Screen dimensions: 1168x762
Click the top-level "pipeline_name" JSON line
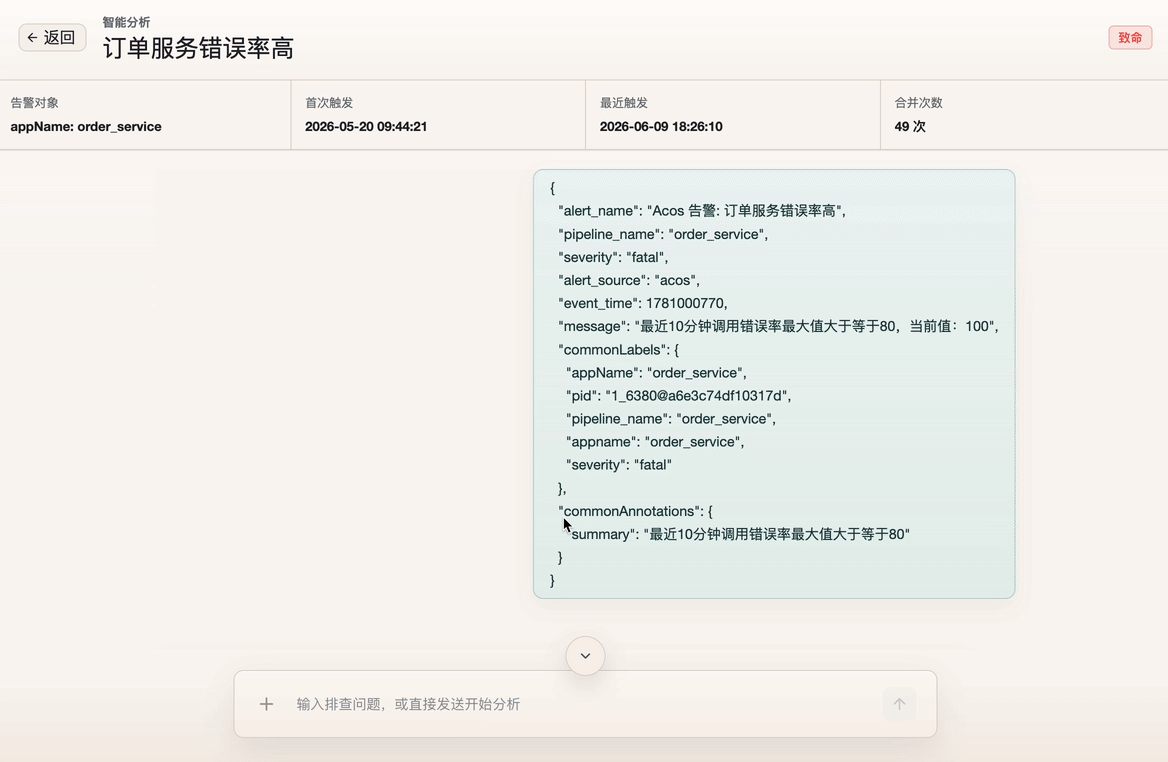(663, 234)
